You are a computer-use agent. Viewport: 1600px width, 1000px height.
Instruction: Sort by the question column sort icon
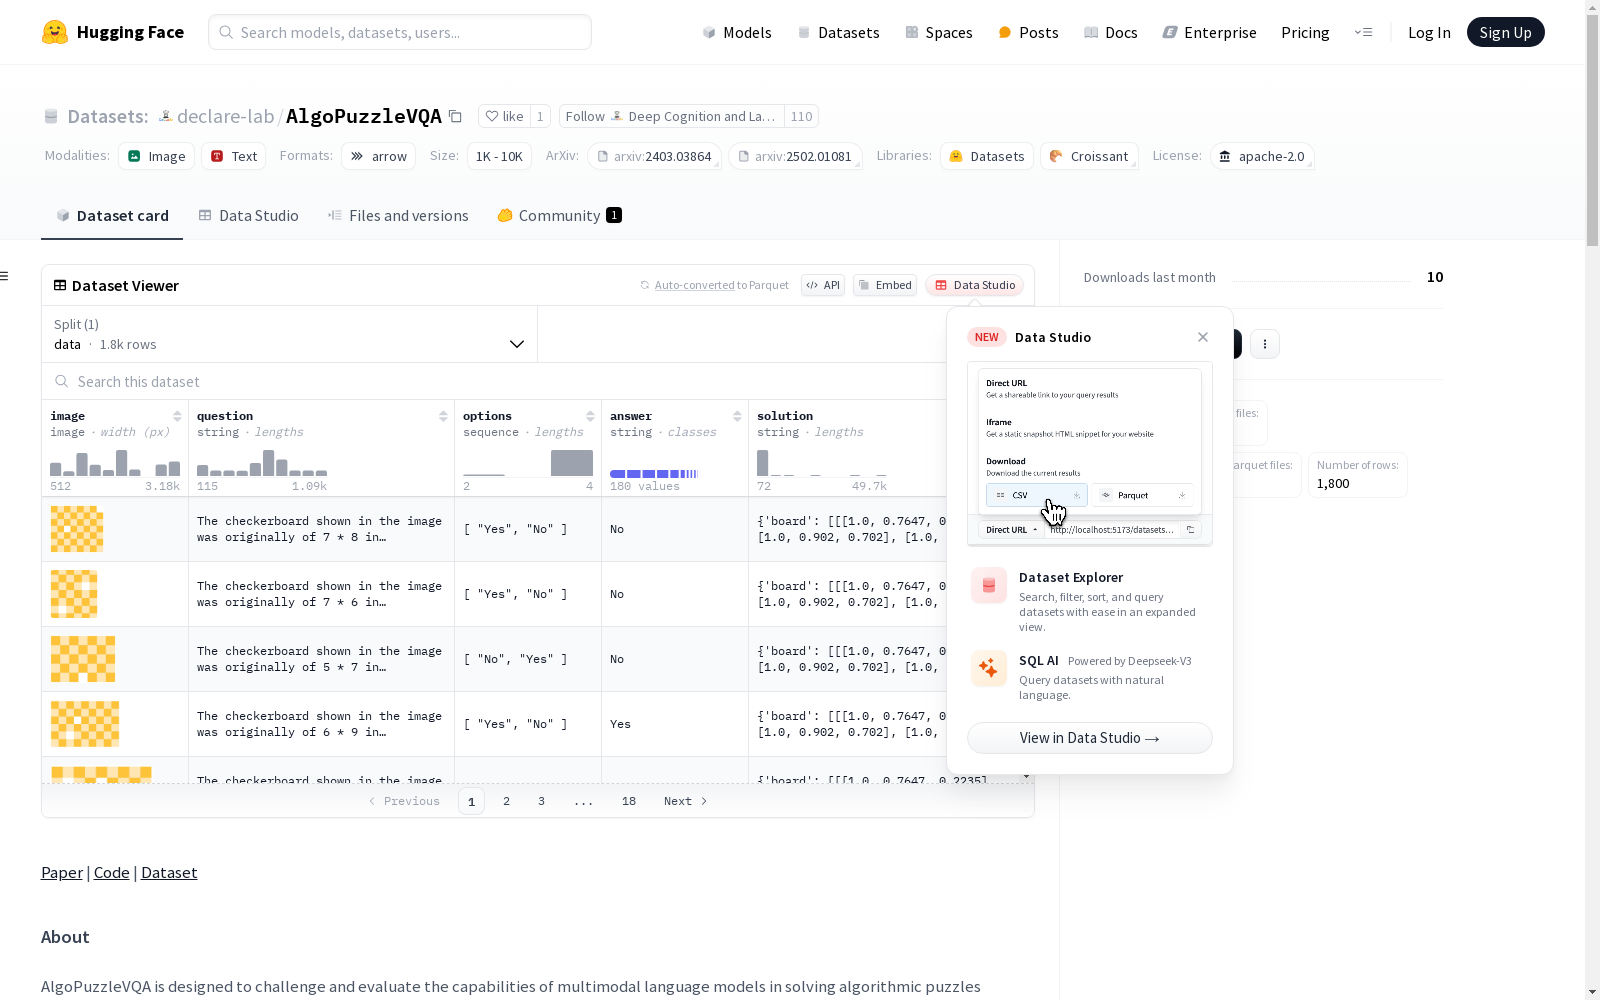pos(443,416)
